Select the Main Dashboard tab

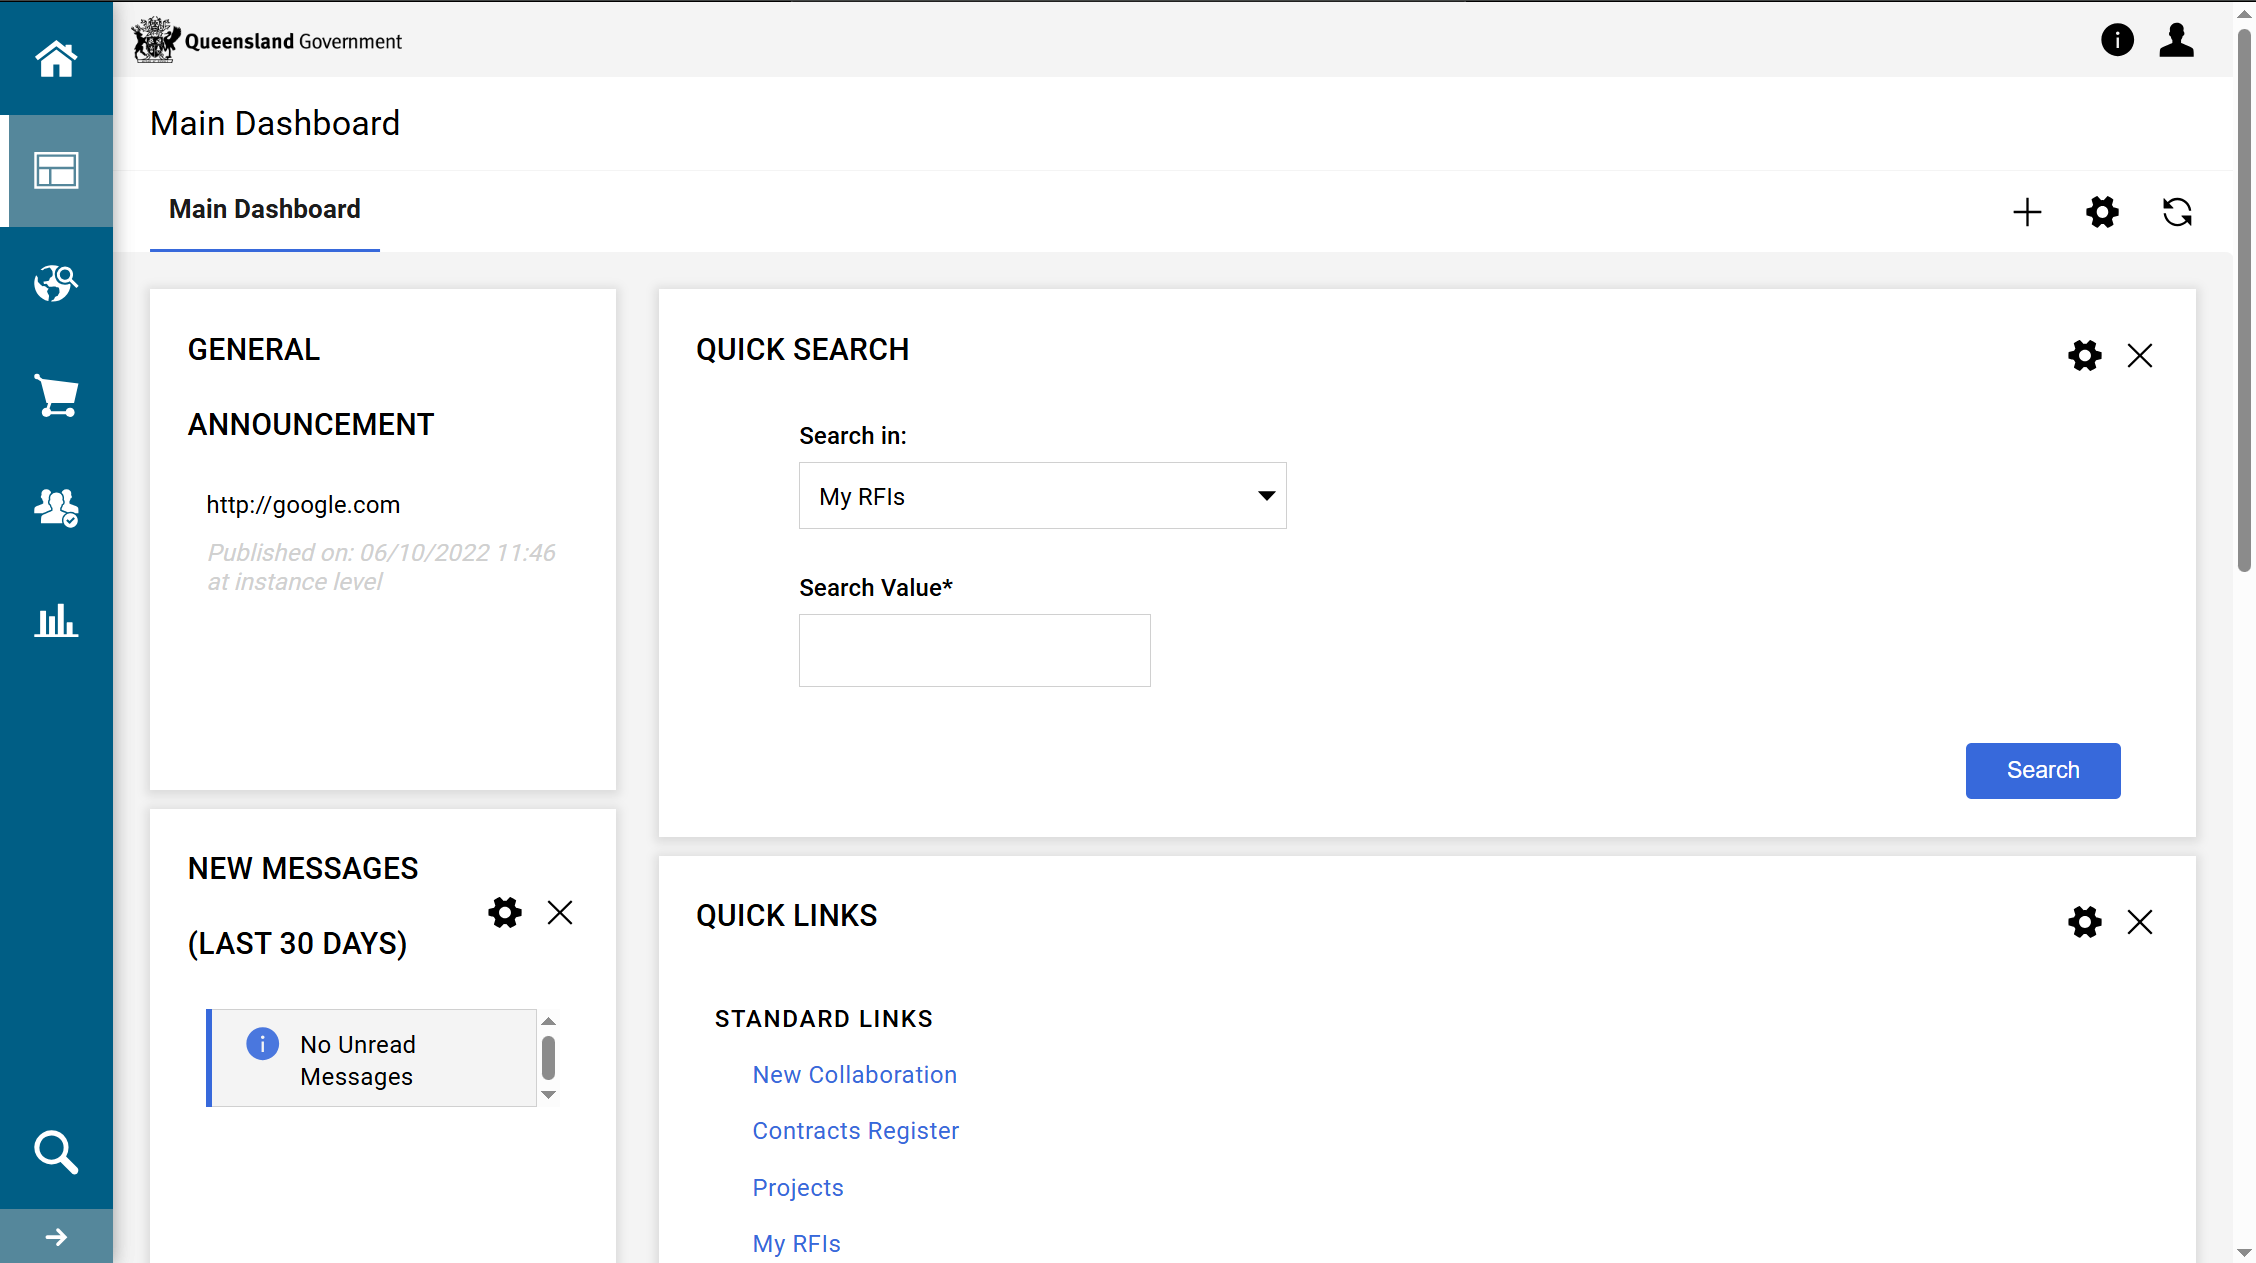pyautogui.click(x=264, y=209)
